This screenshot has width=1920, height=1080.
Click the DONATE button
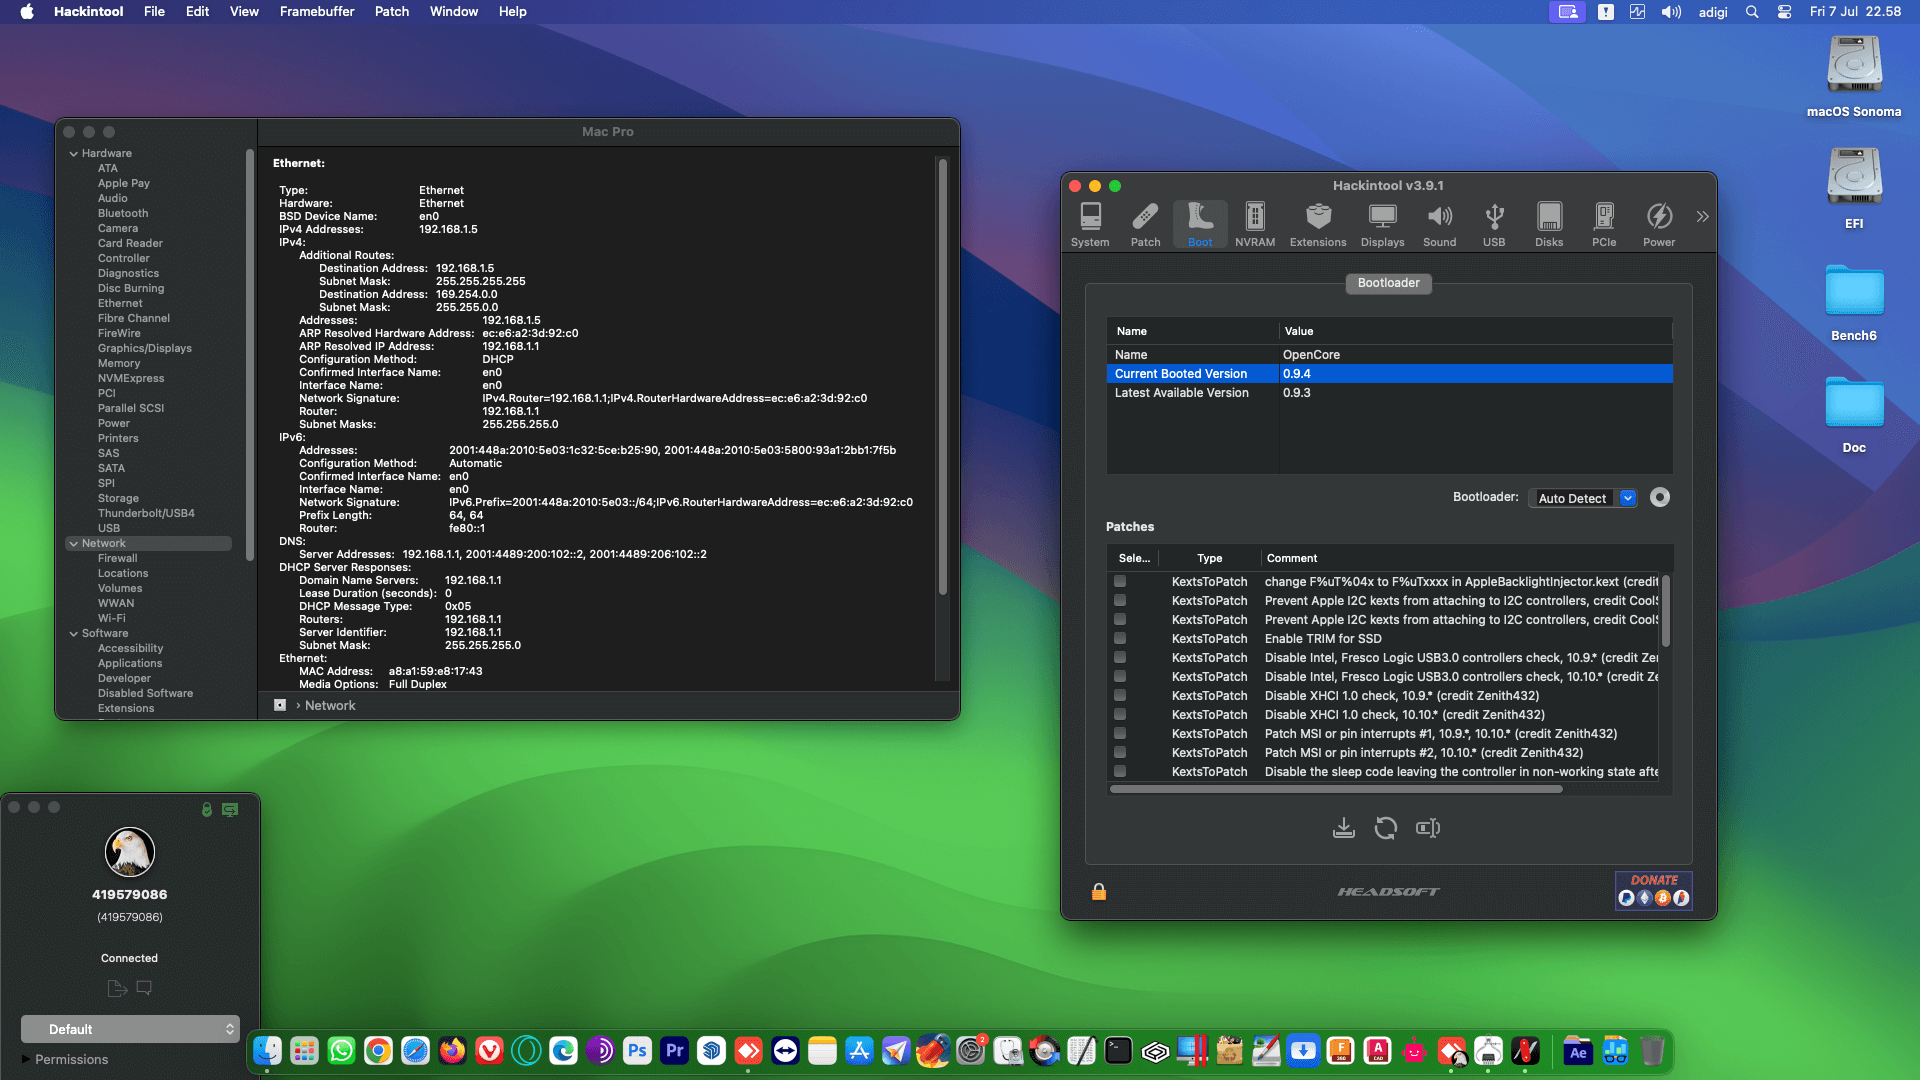click(x=1654, y=889)
